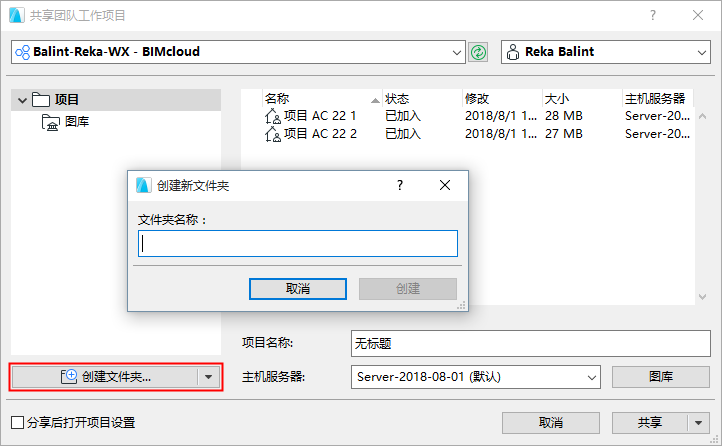The height and width of the screenshot is (446, 722).
Task: Click the 图库 library icon in tree
Action: click(51, 122)
